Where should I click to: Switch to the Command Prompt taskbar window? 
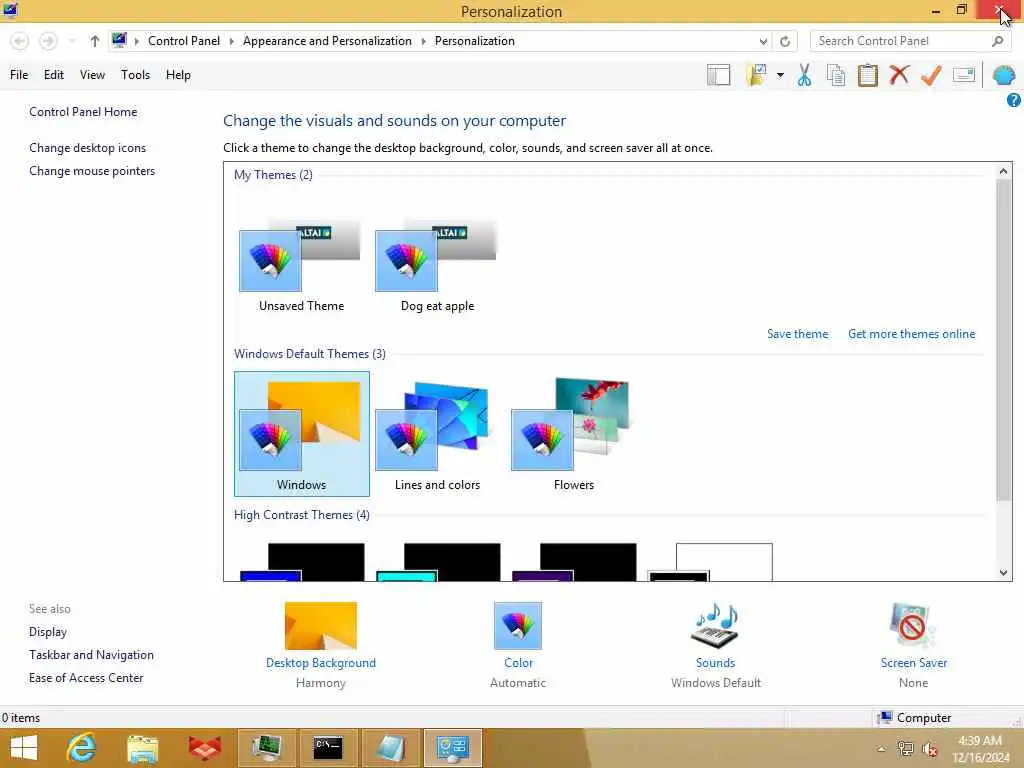[x=328, y=748]
